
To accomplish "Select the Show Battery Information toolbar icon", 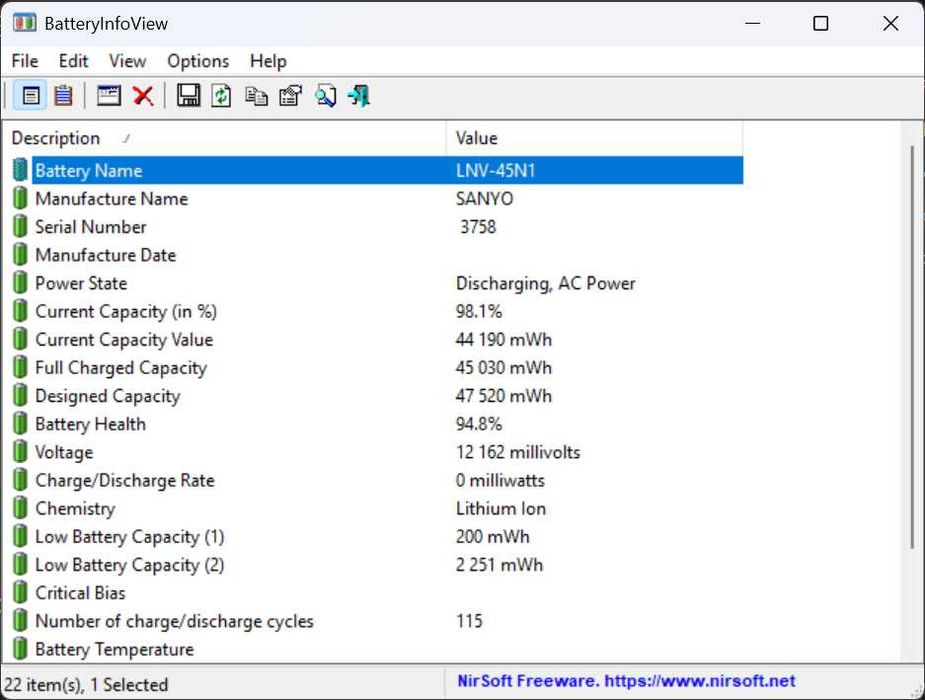I will pyautogui.click(x=31, y=96).
